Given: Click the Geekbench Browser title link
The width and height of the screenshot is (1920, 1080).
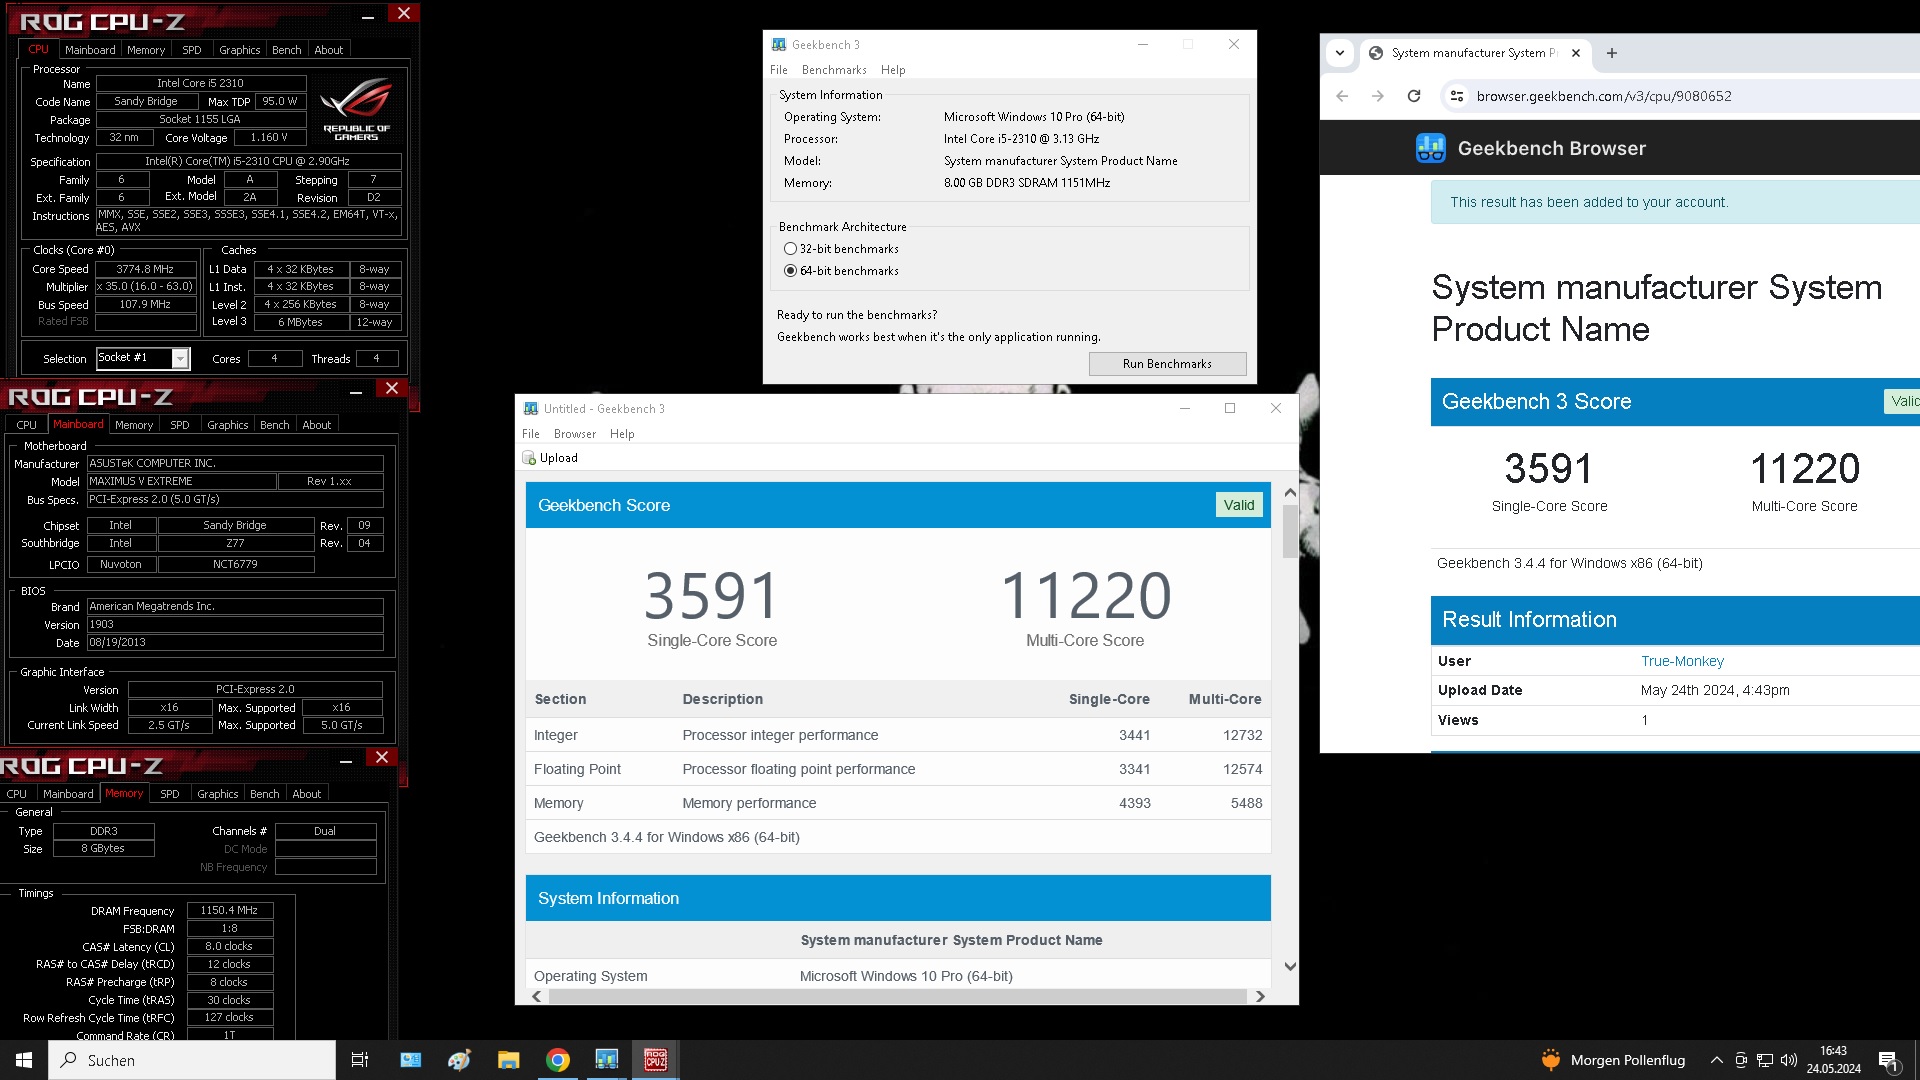Looking at the screenshot, I should click(1551, 148).
